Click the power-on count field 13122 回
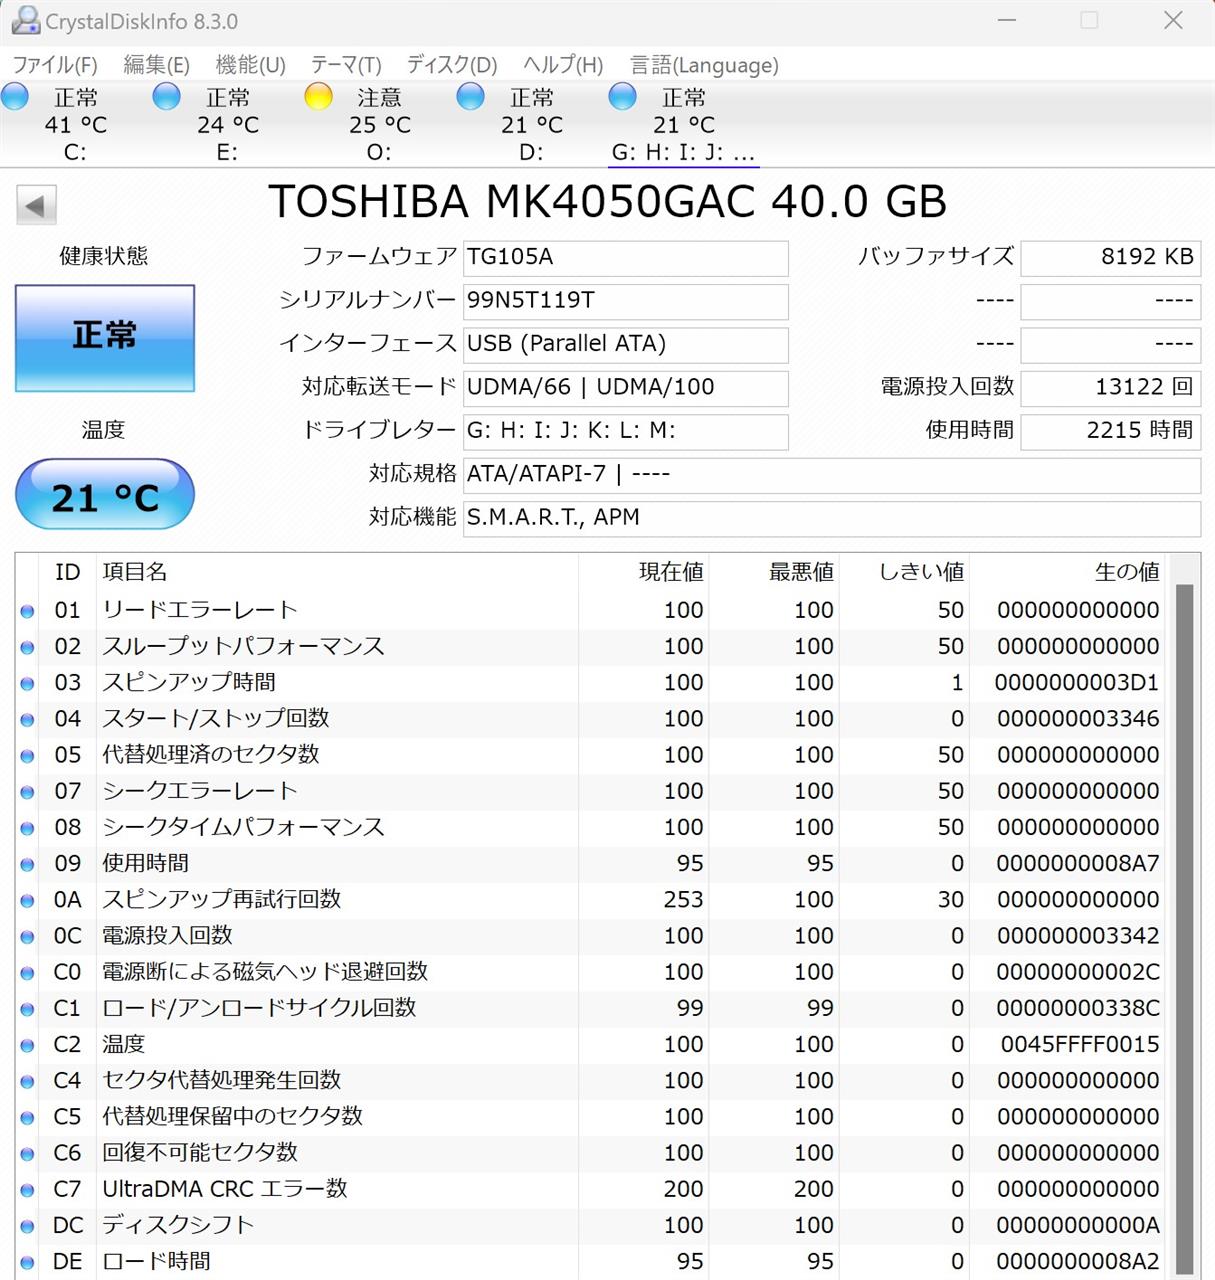Screen dimensions: 1215x1280 1110,388
